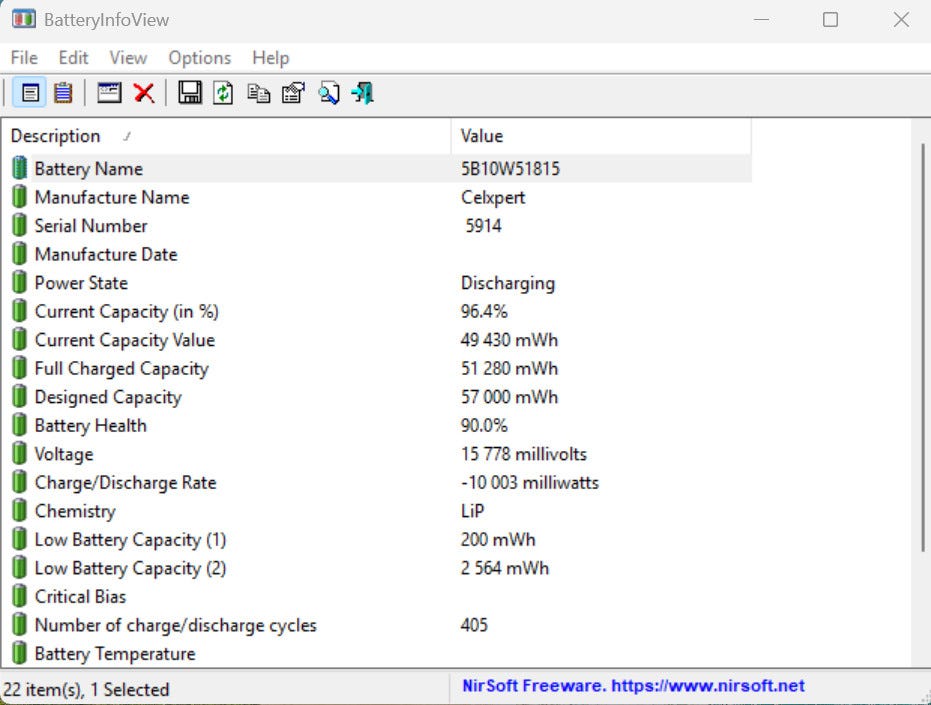
Task: Select the Serial Number row
Action: point(377,225)
